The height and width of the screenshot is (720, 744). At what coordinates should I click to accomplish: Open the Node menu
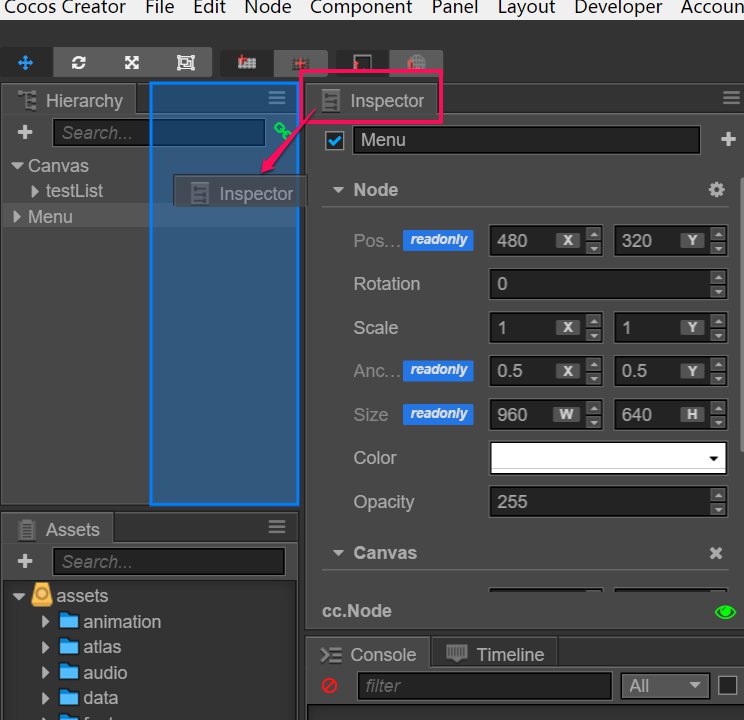click(x=268, y=7)
